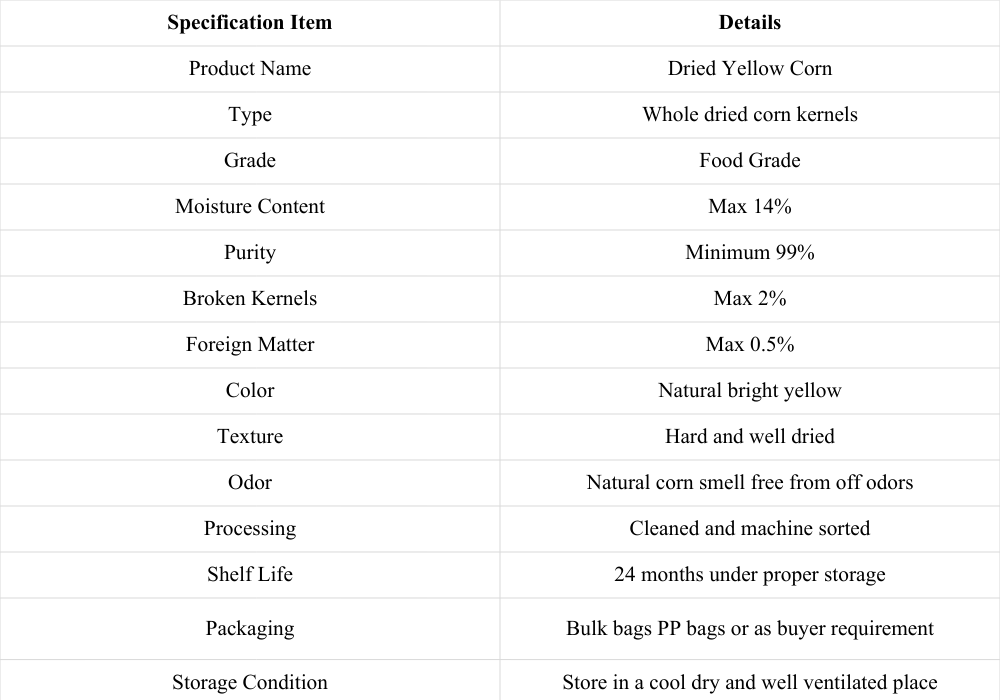Click the Bulk bags PP bags cell
1000x700 pixels.
point(750,629)
